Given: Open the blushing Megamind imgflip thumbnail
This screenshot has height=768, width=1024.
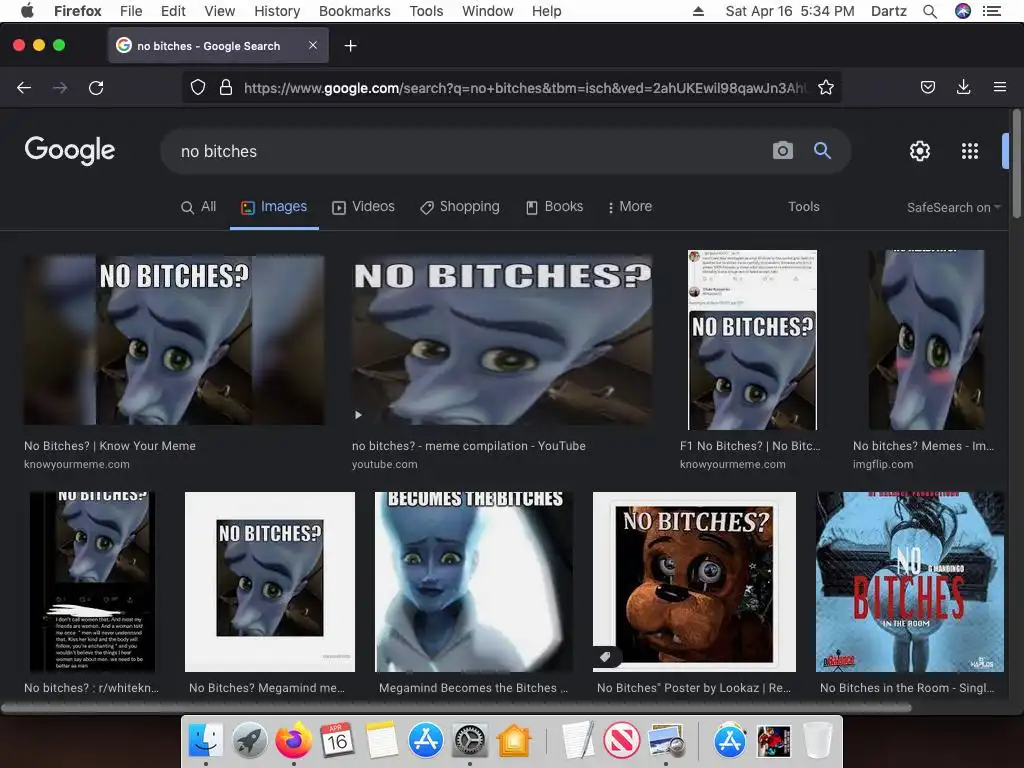Looking at the screenshot, I should (x=926, y=340).
